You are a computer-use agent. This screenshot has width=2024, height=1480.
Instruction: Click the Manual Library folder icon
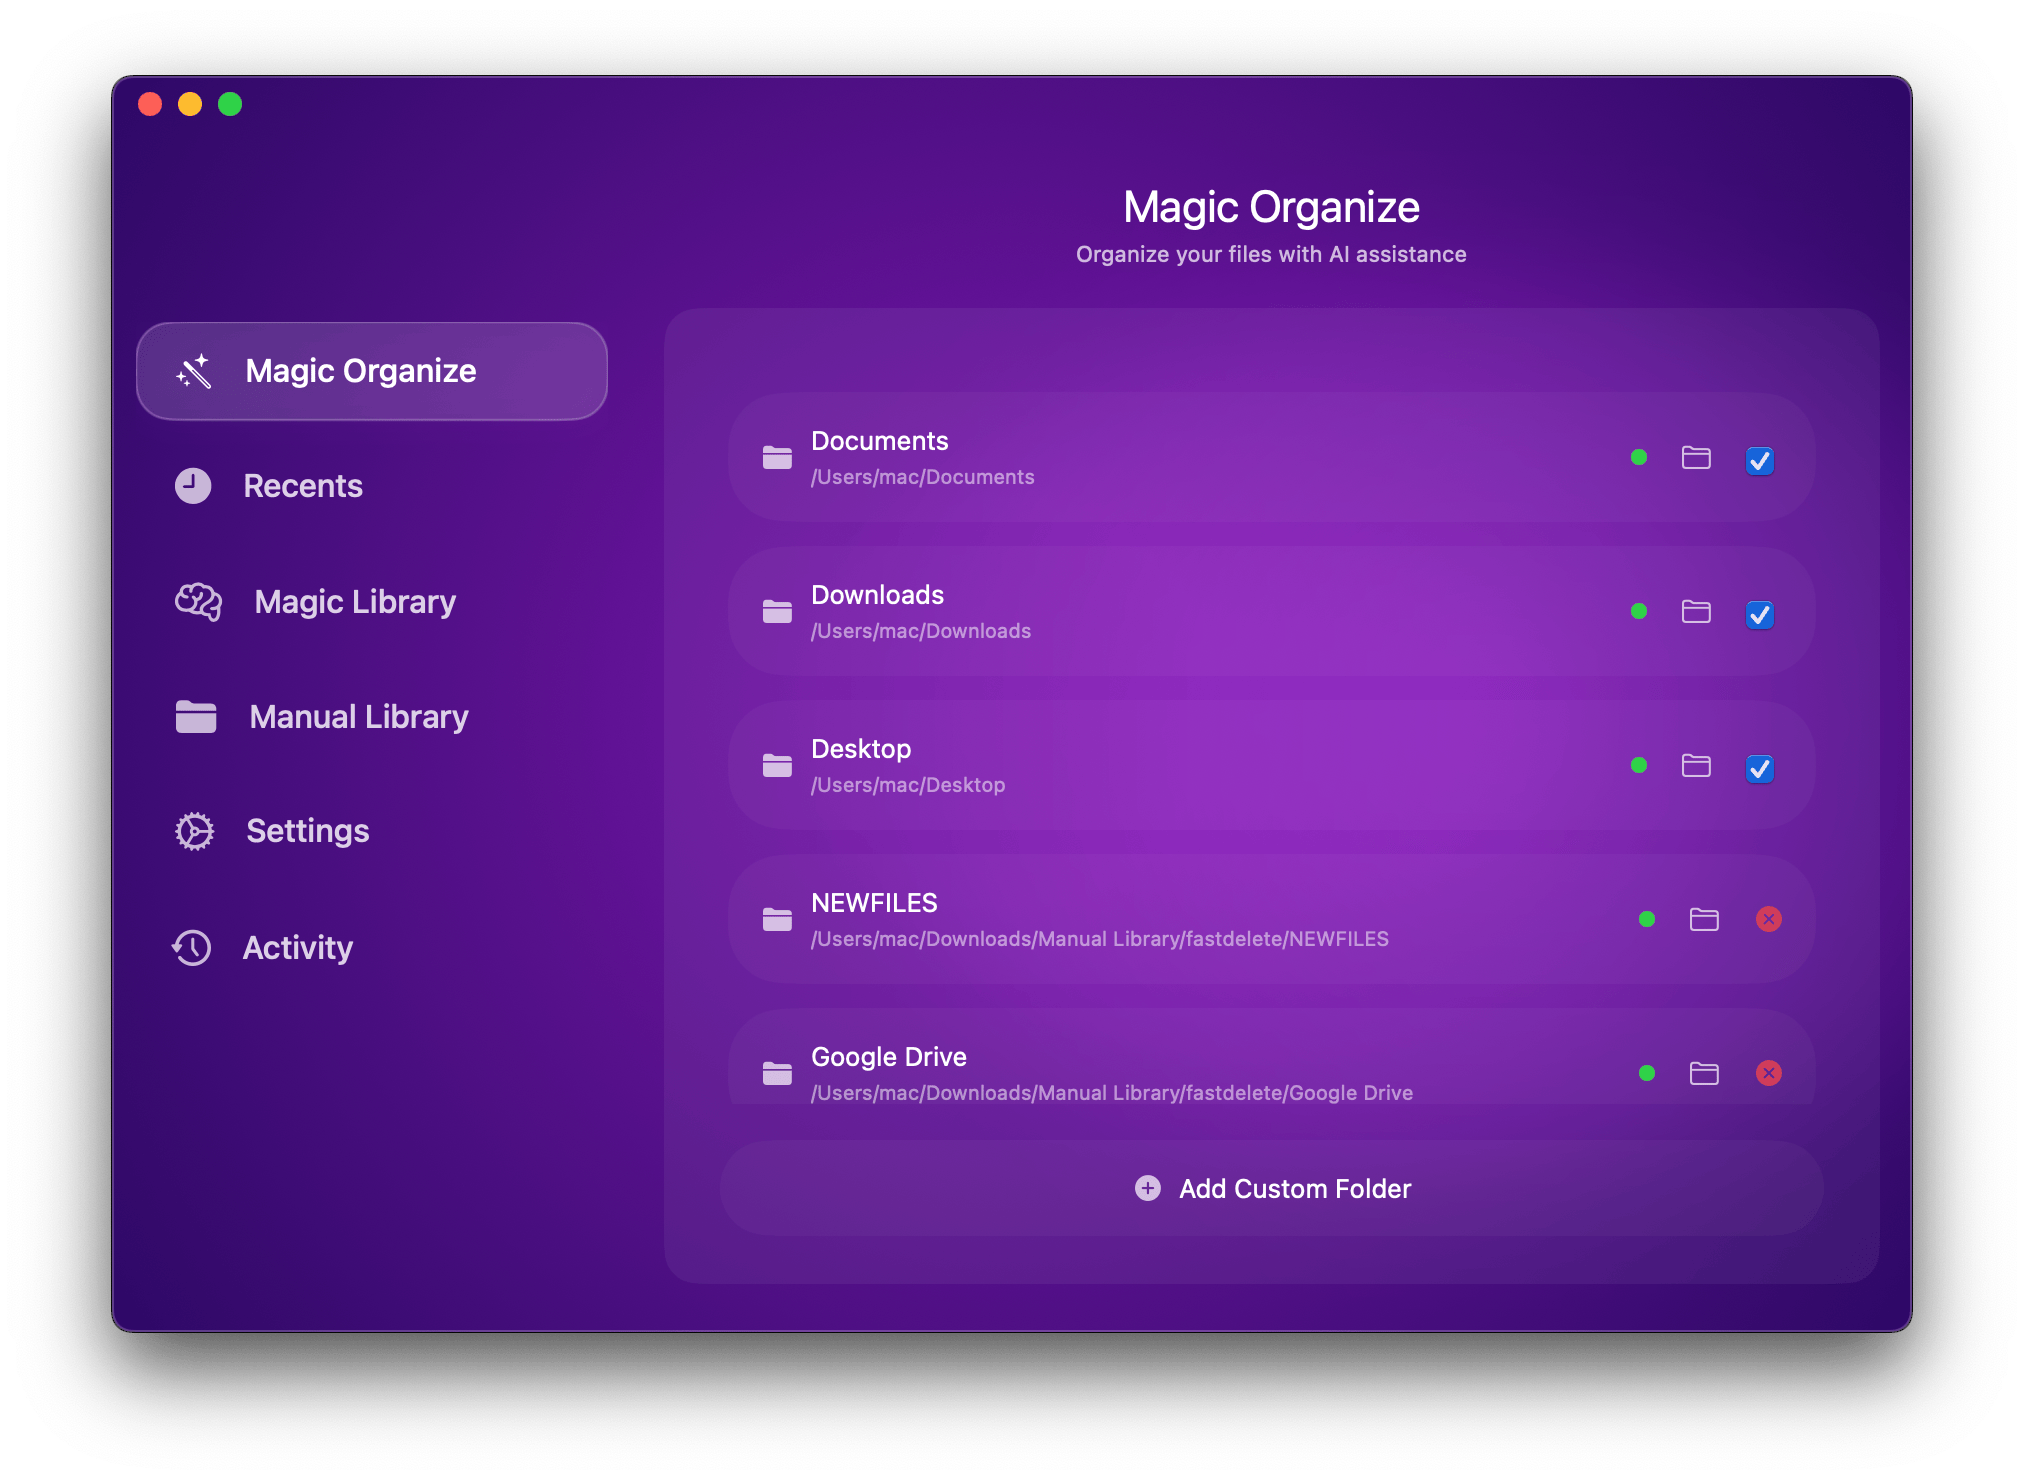(x=196, y=717)
